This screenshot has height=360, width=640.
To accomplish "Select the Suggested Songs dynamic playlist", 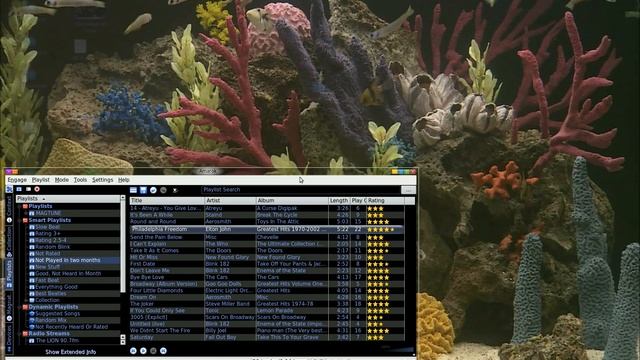I will pyautogui.click(x=58, y=313).
